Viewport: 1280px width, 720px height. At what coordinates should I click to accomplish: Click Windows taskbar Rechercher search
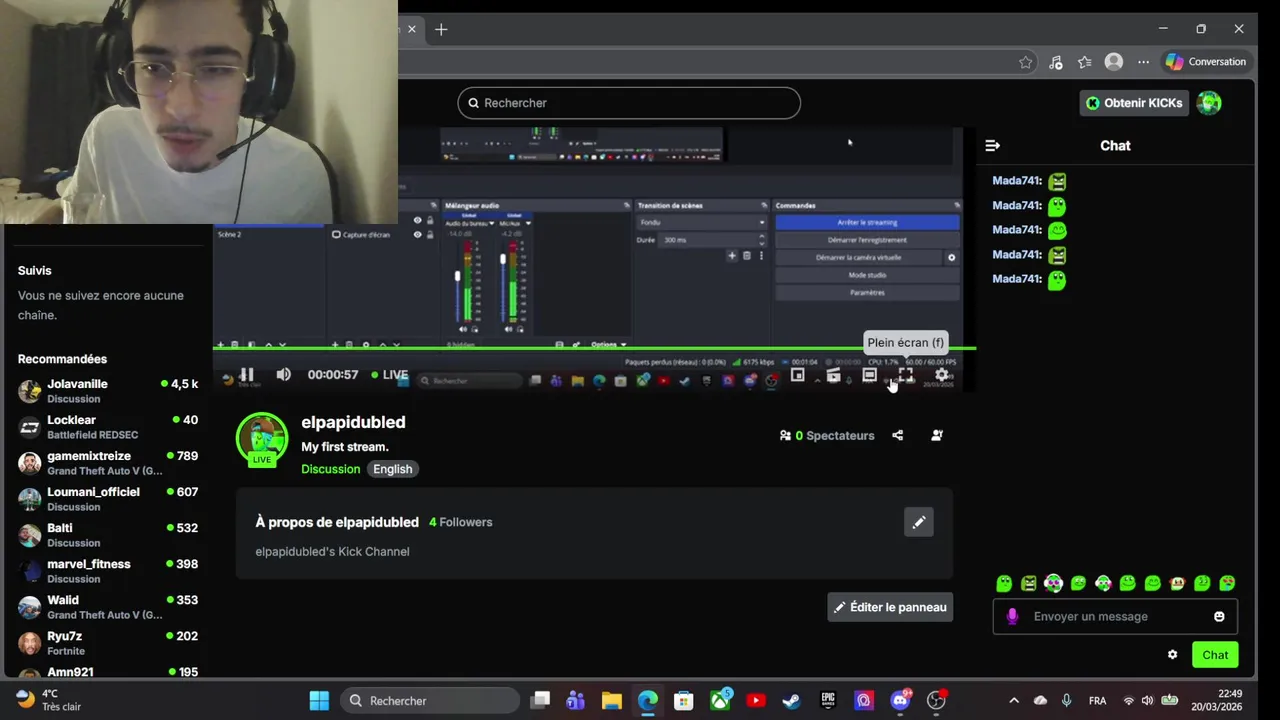(431, 701)
